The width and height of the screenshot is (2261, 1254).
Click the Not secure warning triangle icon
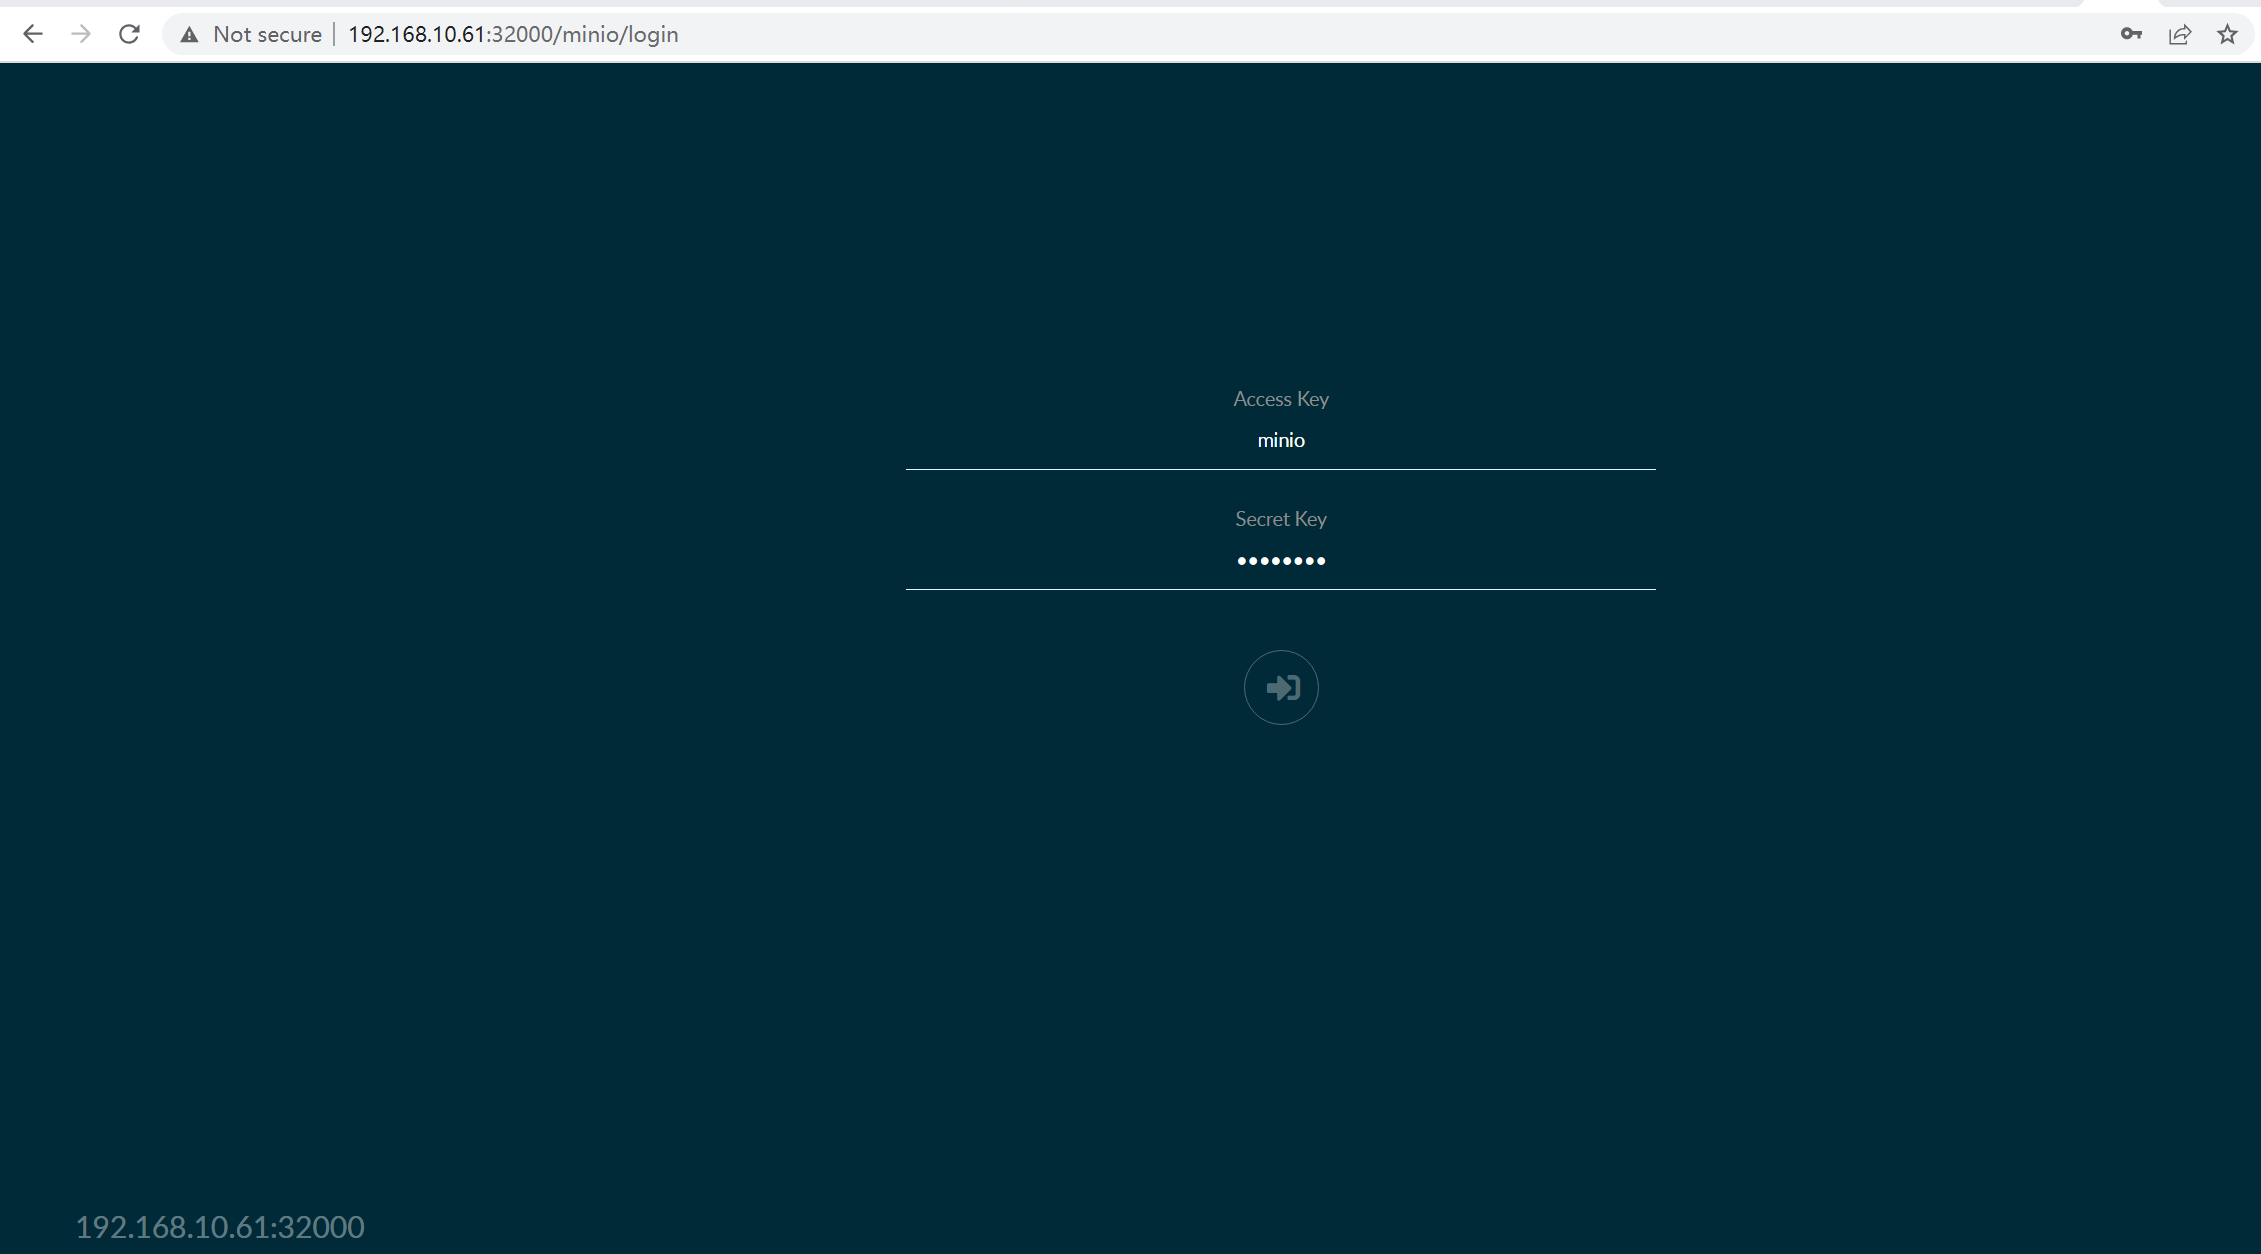189,35
